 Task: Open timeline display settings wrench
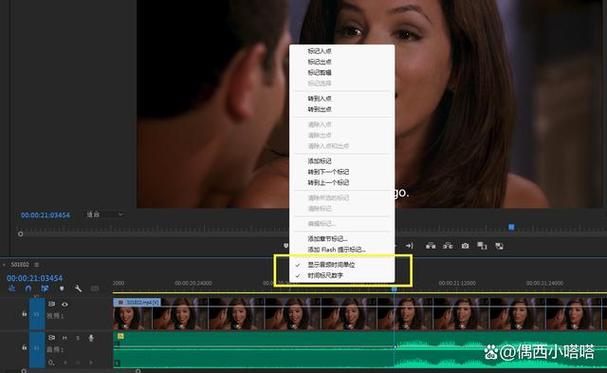point(78,289)
